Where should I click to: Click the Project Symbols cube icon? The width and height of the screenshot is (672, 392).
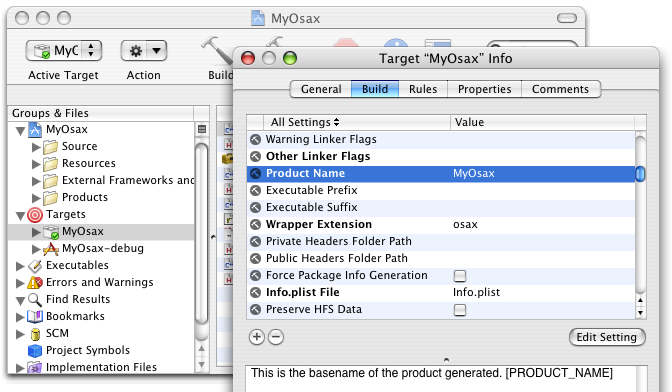click(35, 350)
